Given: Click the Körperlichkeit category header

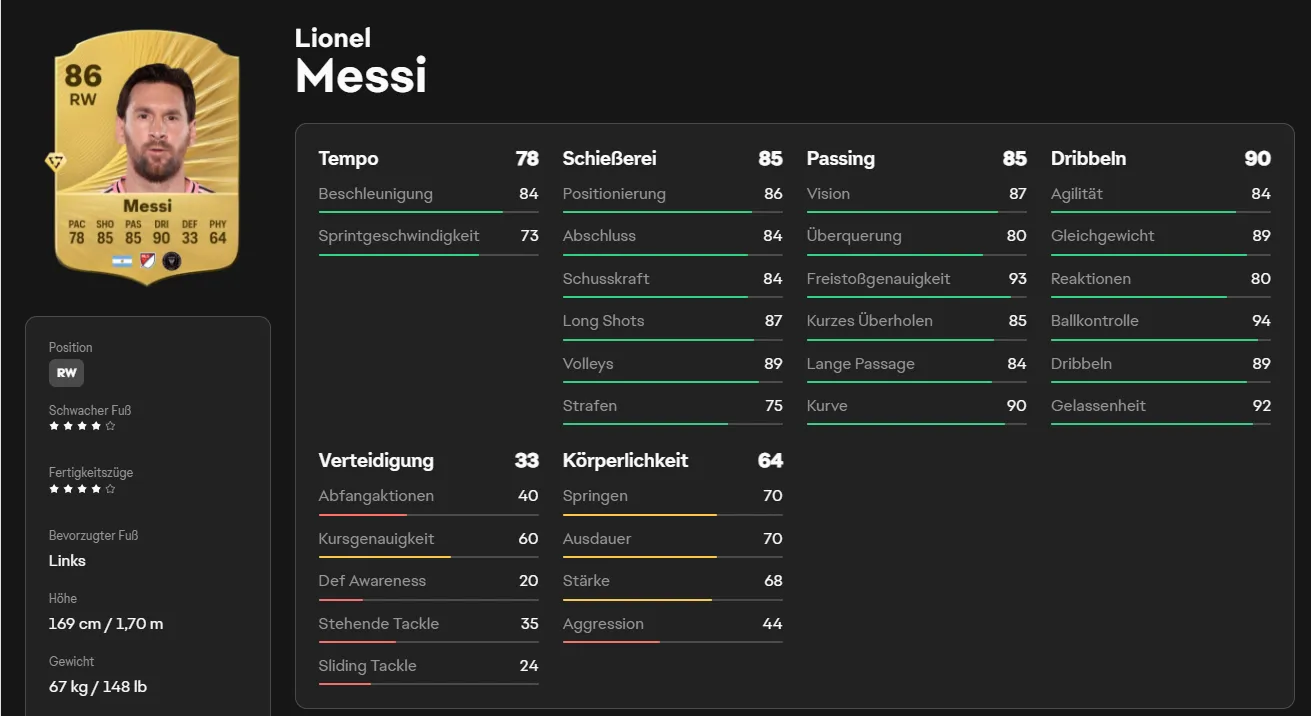Looking at the screenshot, I should [672, 460].
